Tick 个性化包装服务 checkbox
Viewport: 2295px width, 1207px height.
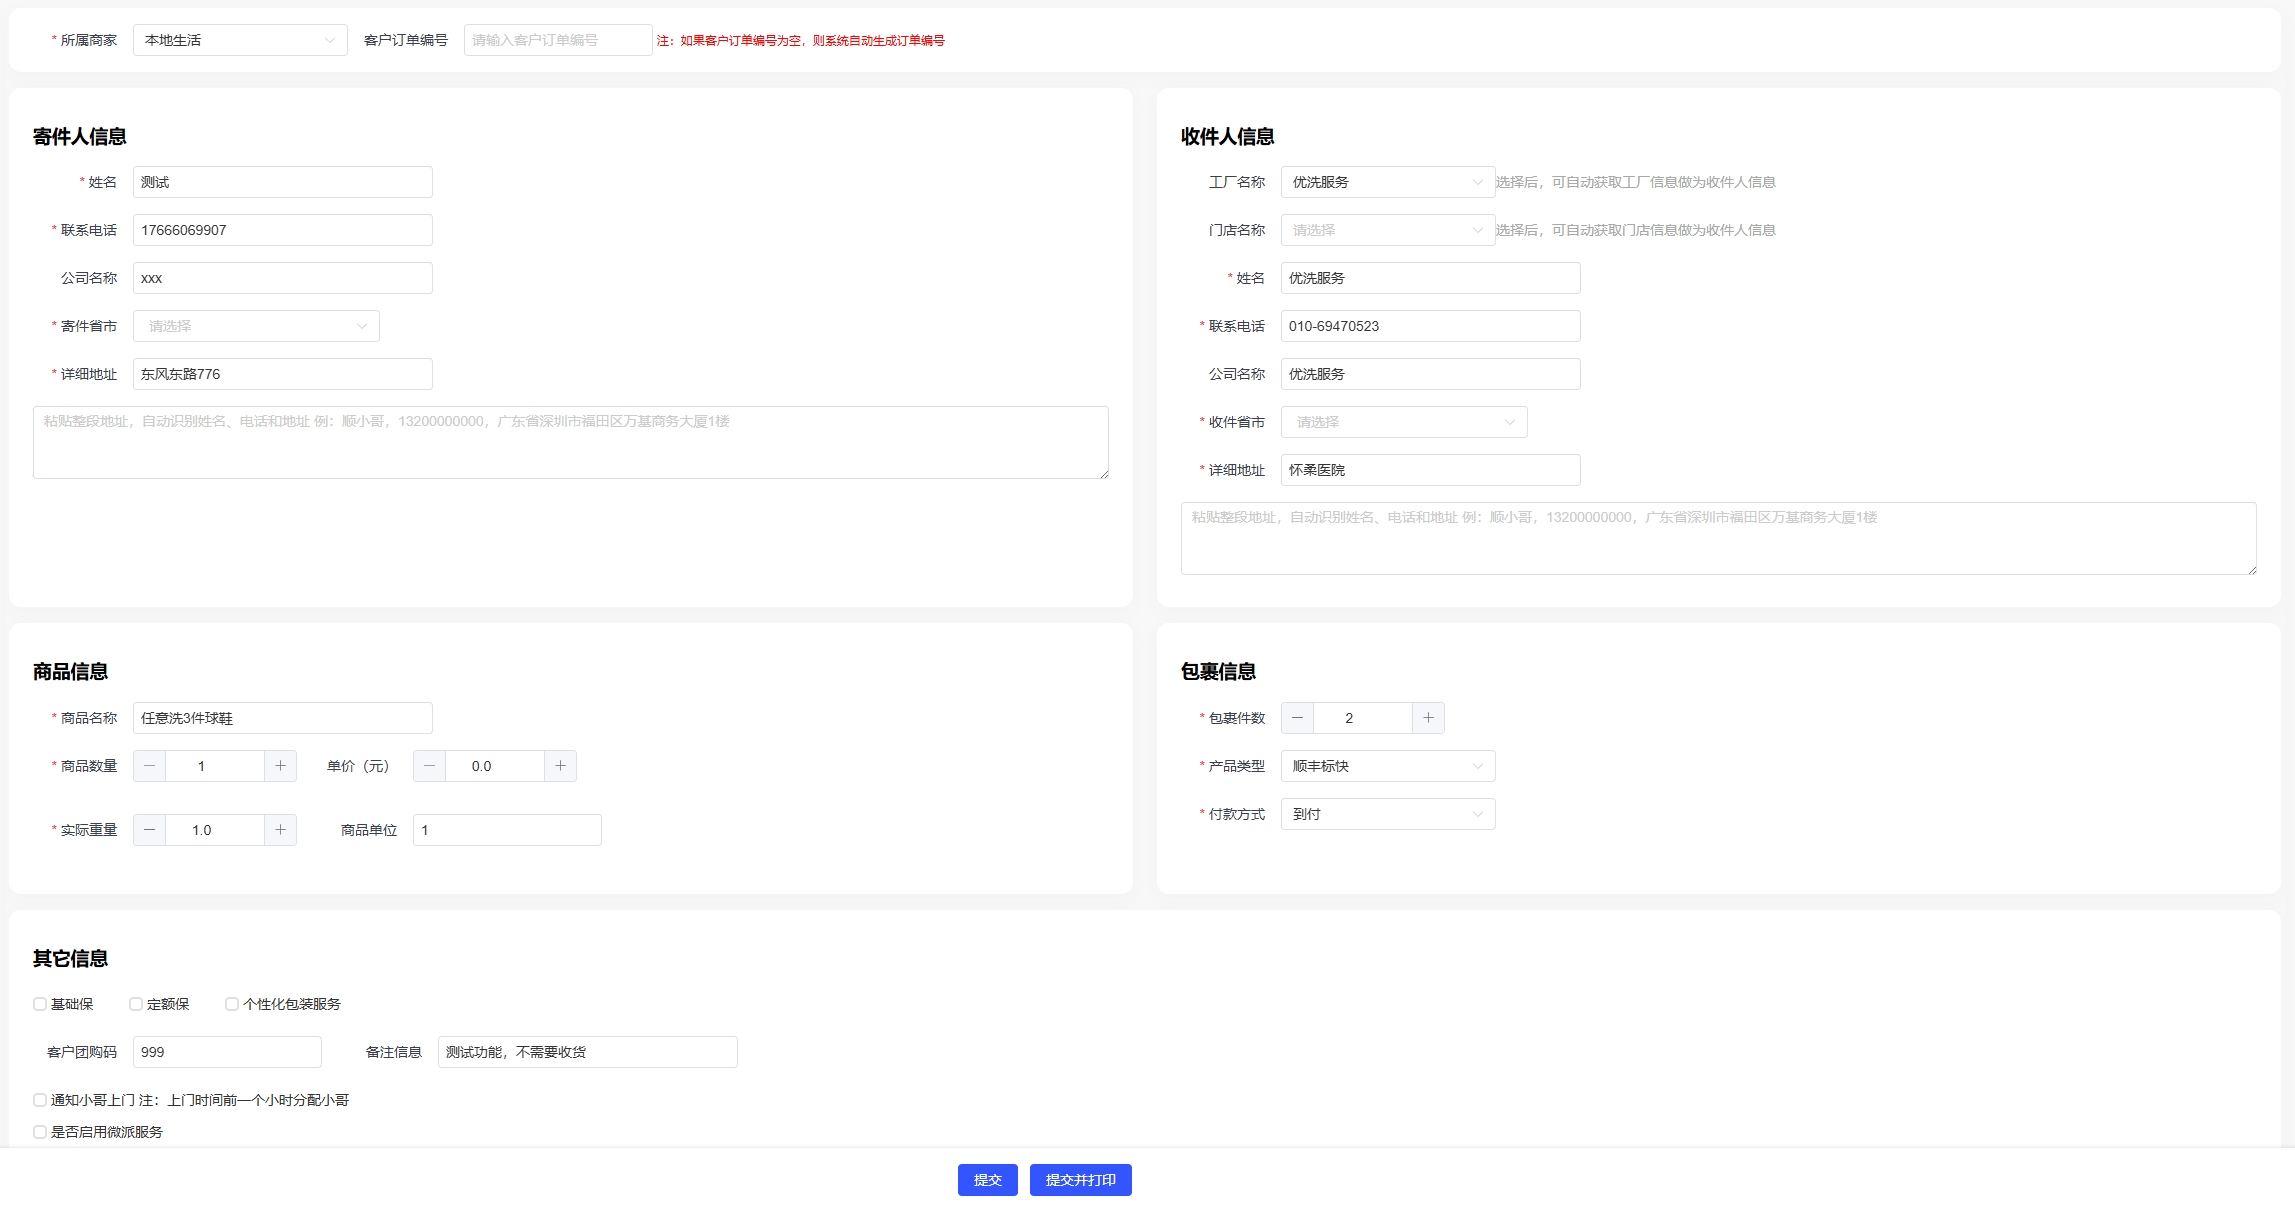click(232, 1004)
